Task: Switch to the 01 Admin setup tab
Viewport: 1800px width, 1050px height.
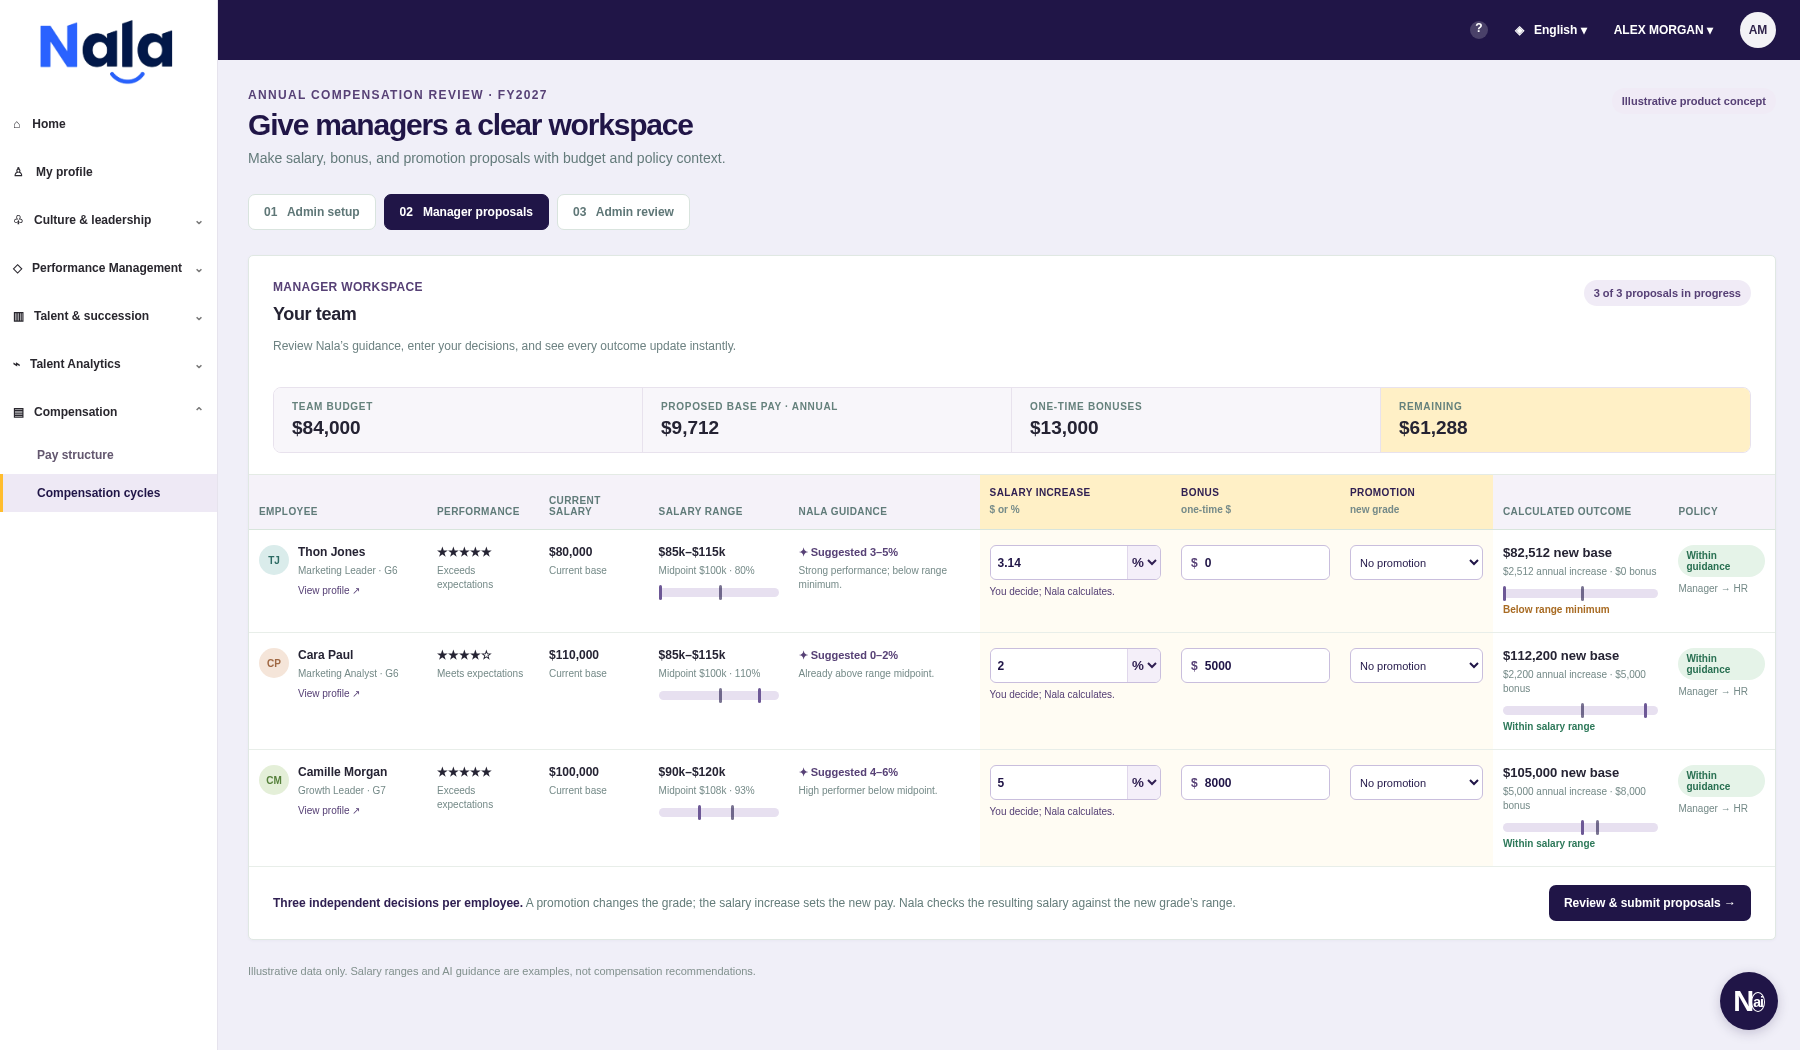Action: pyautogui.click(x=312, y=212)
